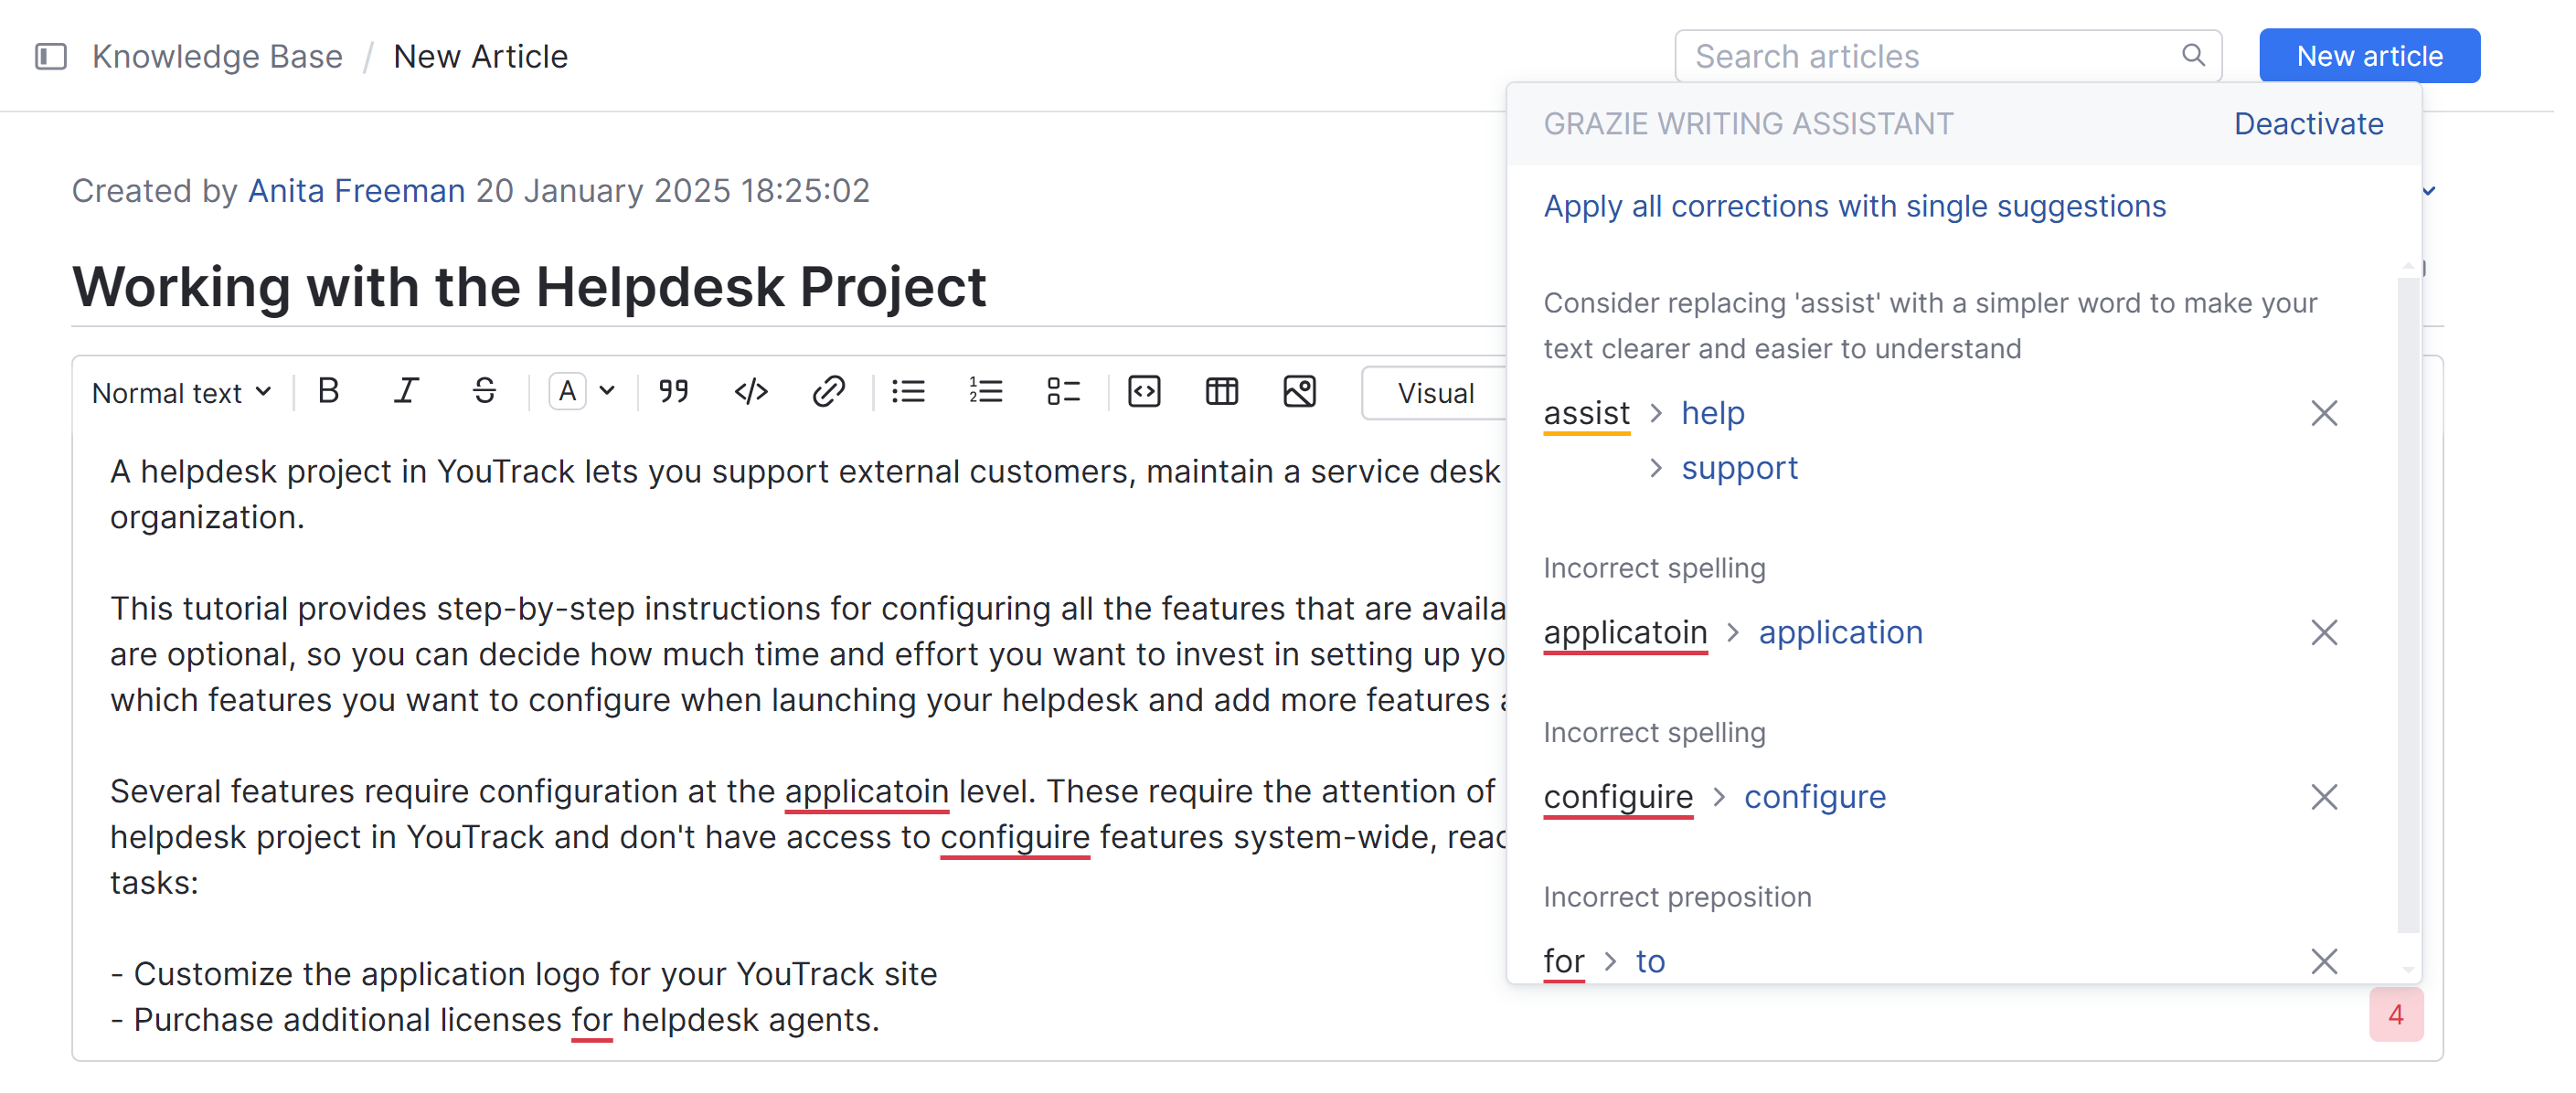Apply inline code formatting
Image resolution: width=2576 pixels, height=1093 pixels.
(x=752, y=393)
